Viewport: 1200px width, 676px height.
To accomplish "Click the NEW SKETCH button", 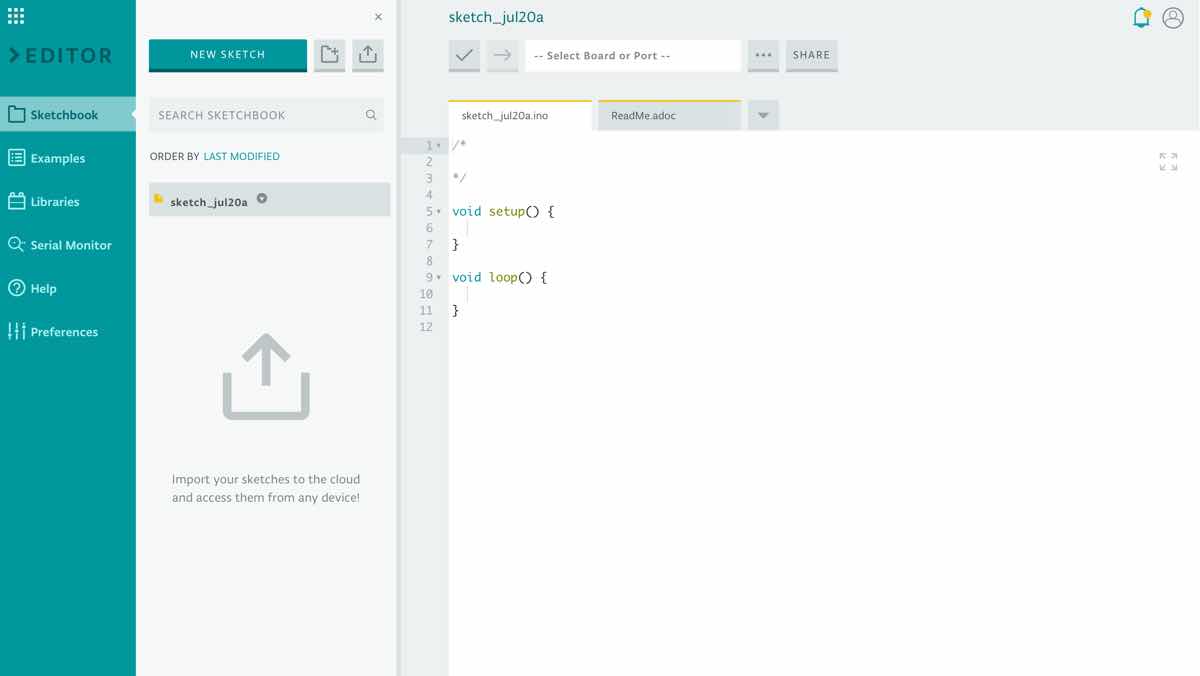I will pos(228,55).
